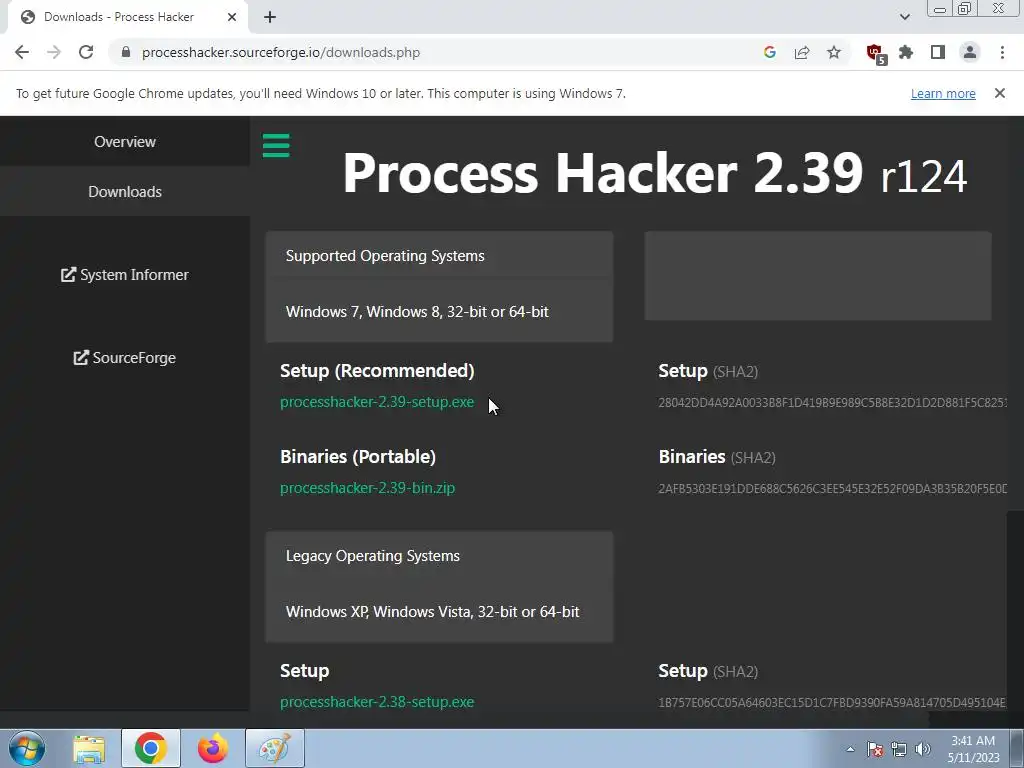Click the Binaries SHA2 hash starting 2AFB5303
1024x768 pixels.
[x=833, y=488]
